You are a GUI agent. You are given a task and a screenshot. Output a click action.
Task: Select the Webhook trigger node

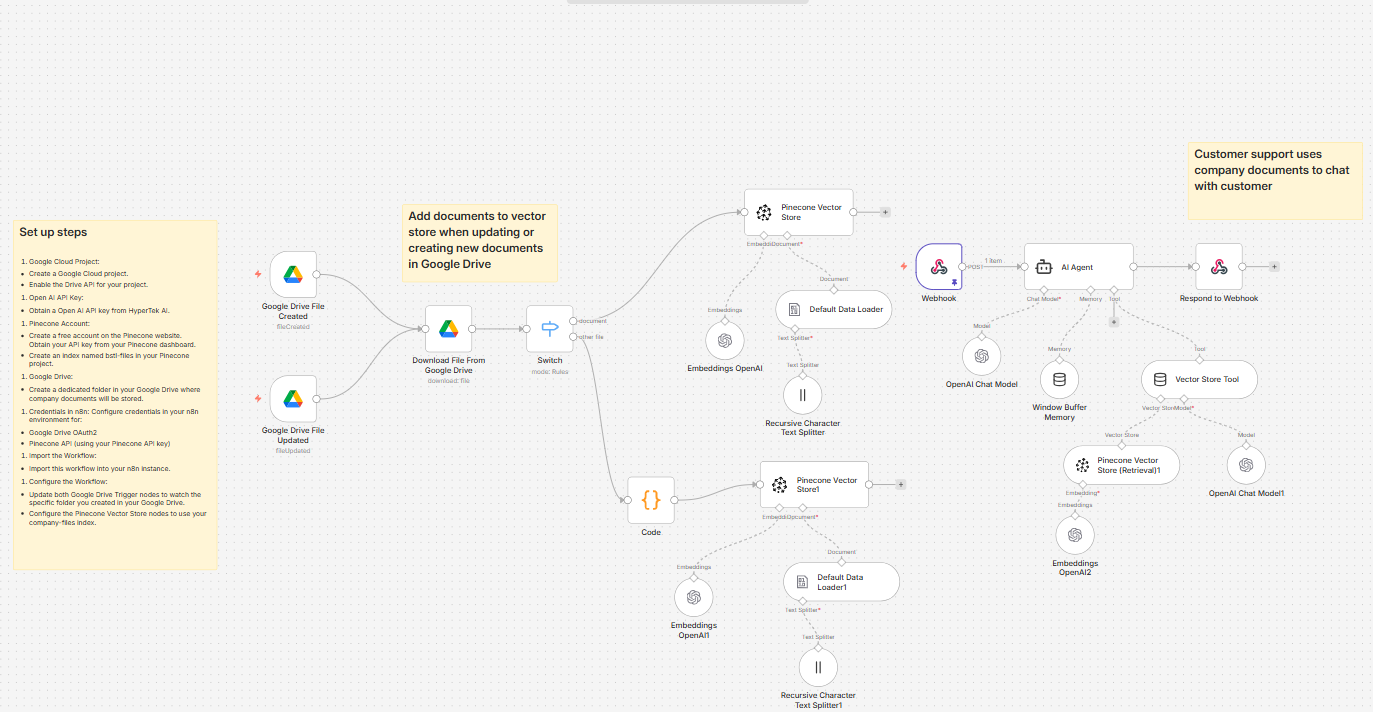pos(938,266)
